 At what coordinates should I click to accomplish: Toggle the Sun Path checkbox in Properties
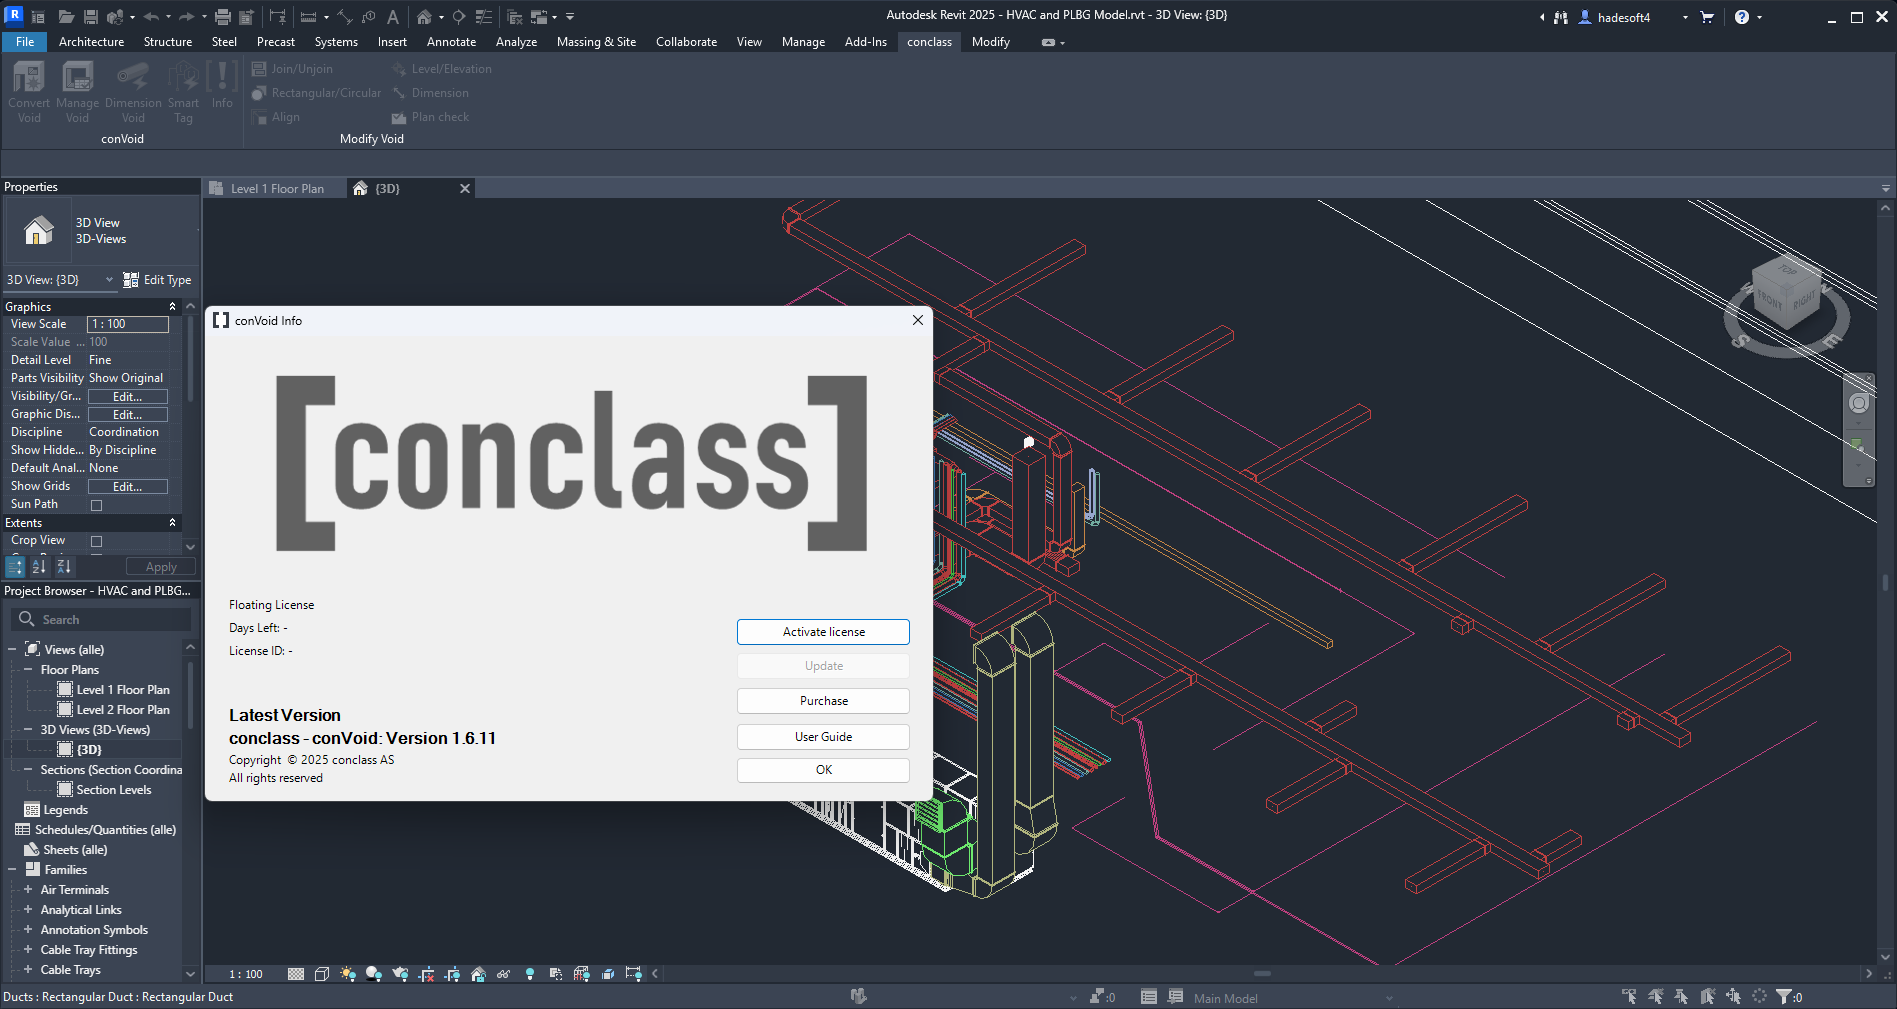[97, 505]
